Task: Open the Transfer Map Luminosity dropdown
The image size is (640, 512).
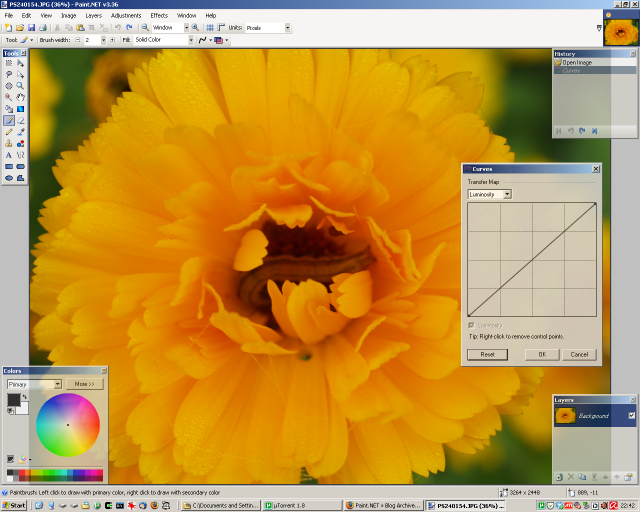Action: pos(507,194)
